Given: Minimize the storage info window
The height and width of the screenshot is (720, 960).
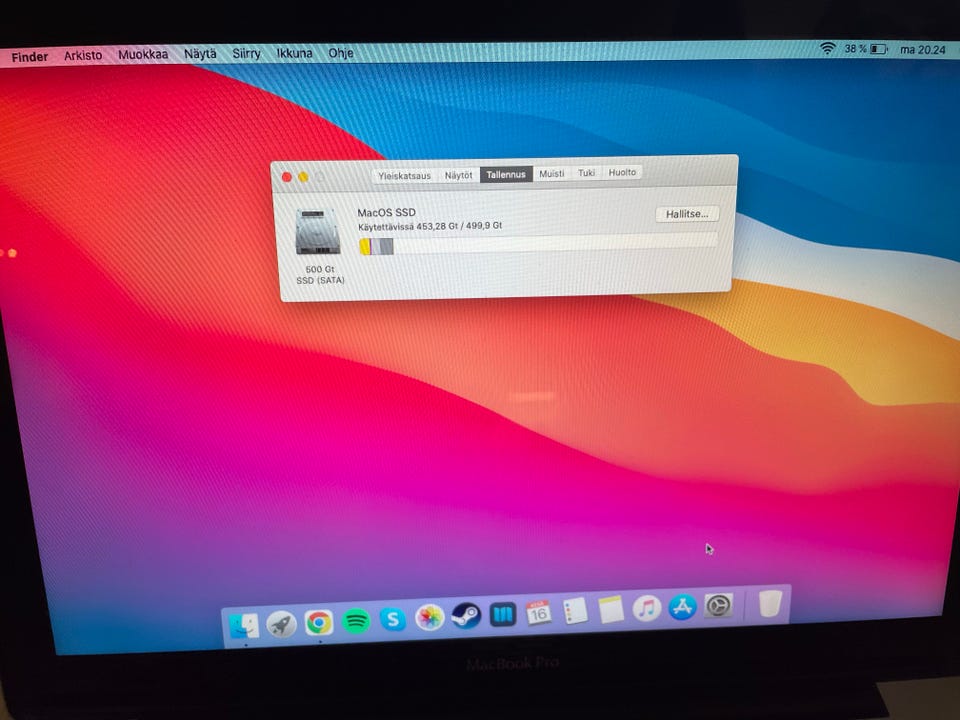Looking at the screenshot, I should 303,177.
